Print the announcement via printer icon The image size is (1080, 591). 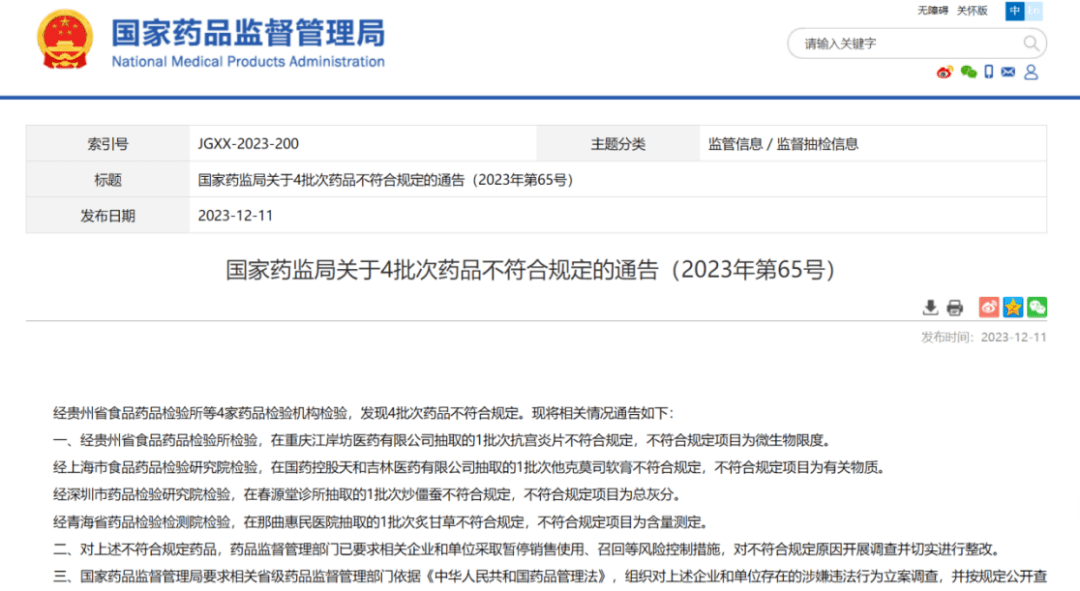(x=955, y=307)
